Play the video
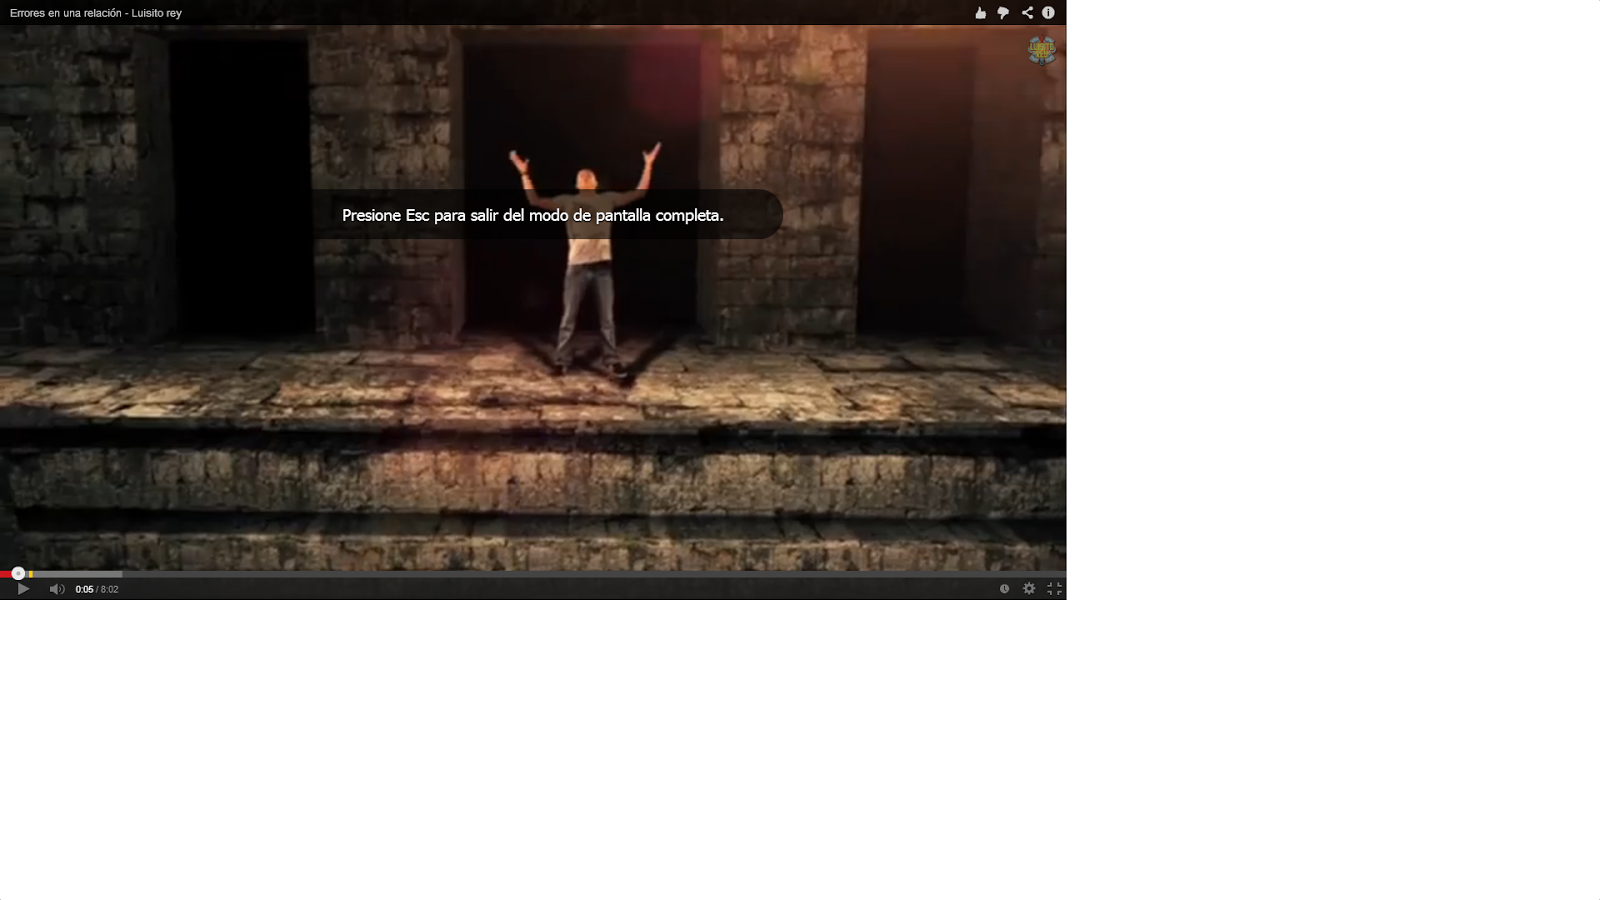Image resolution: width=1600 pixels, height=900 pixels. (23, 589)
